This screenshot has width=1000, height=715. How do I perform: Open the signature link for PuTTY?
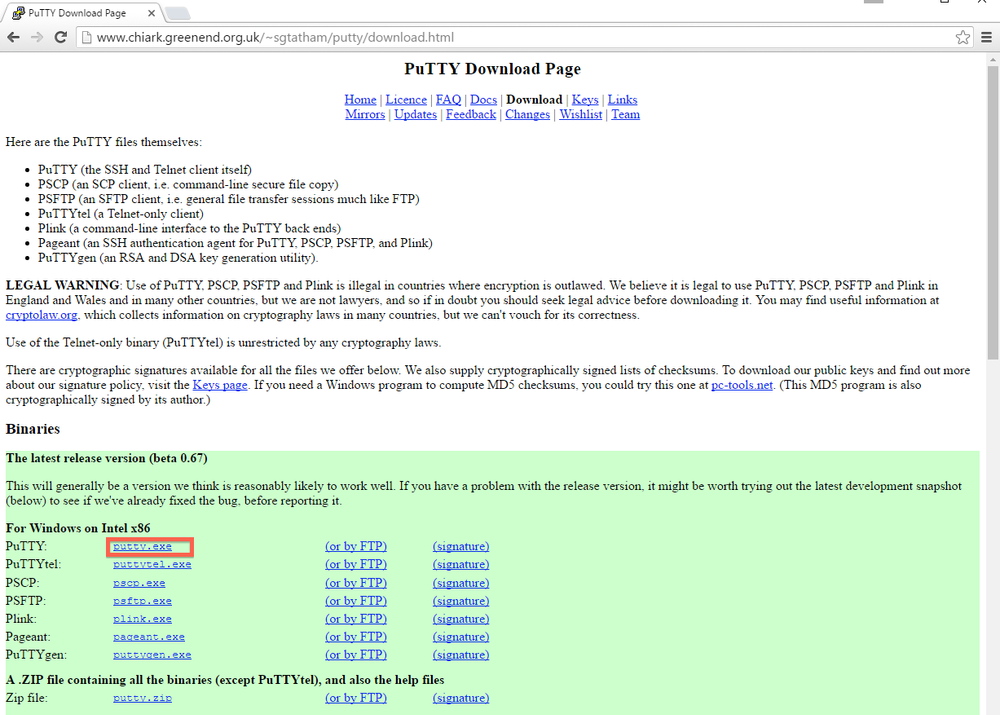(x=461, y=546)
